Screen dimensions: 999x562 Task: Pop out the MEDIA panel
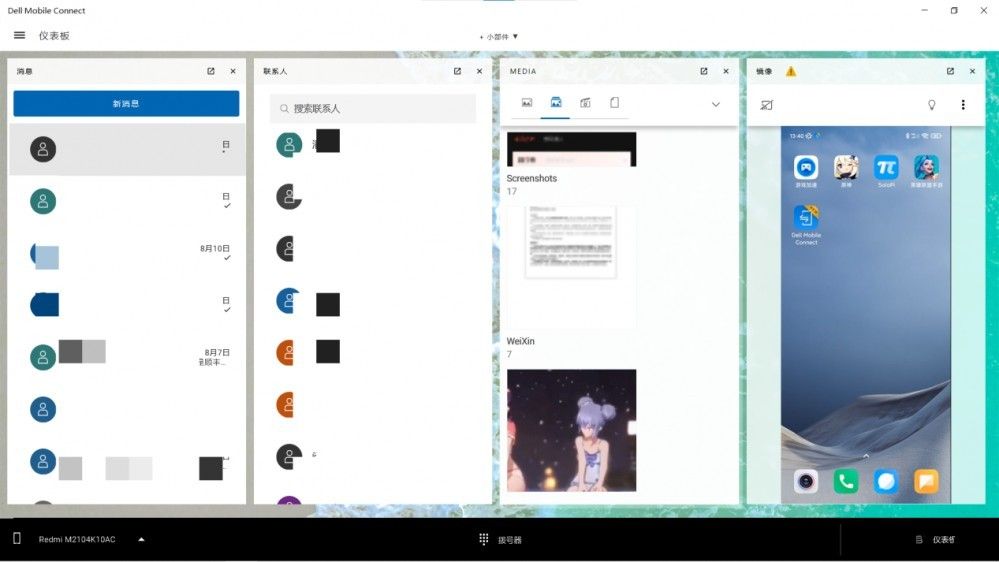coord(704,71)
